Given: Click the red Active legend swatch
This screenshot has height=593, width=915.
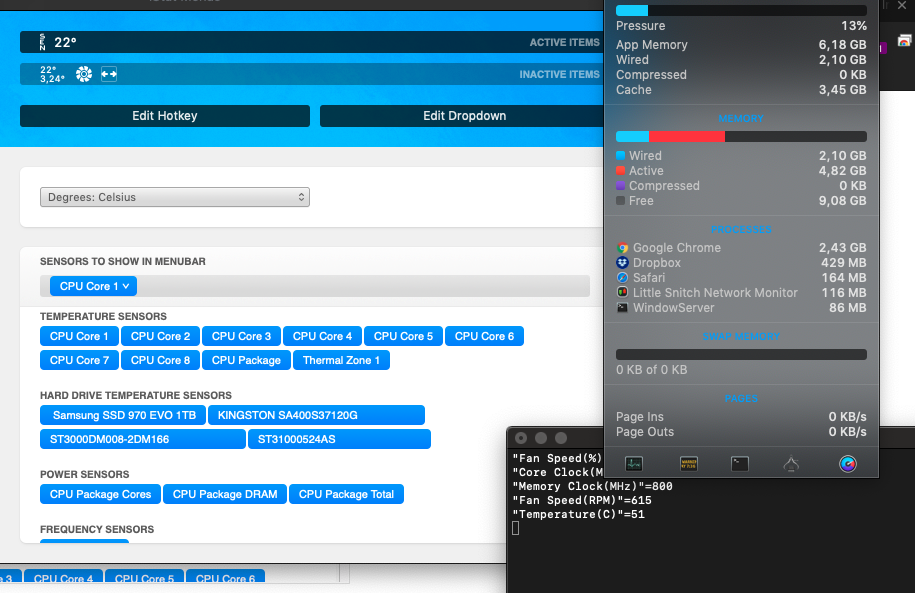Looking at the screenshot, I should pos(621,171).
